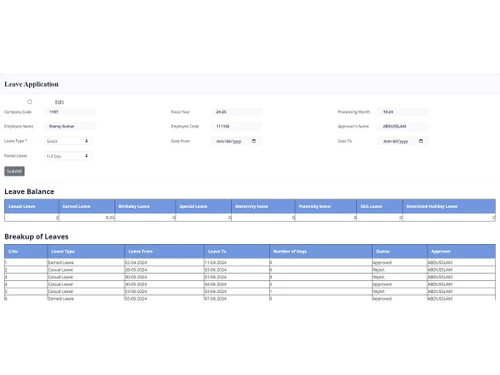The height and width of the screenshot is (375, 500).
Task: Click the Status column header
Action: (x=400, y=251)
